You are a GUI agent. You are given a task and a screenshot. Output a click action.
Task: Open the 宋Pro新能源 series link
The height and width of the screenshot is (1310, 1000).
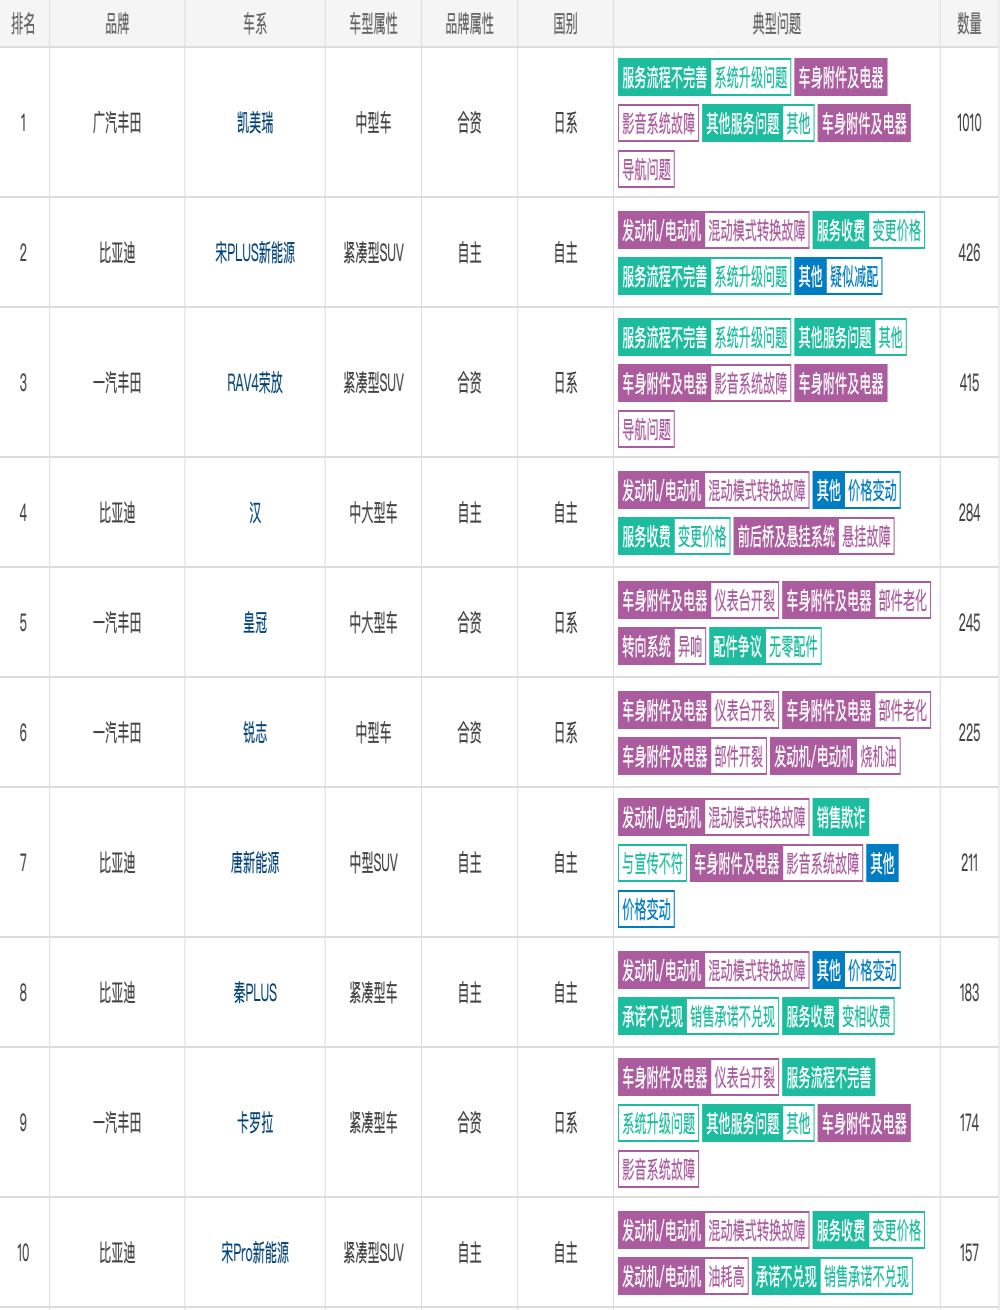click(255, 1253)
